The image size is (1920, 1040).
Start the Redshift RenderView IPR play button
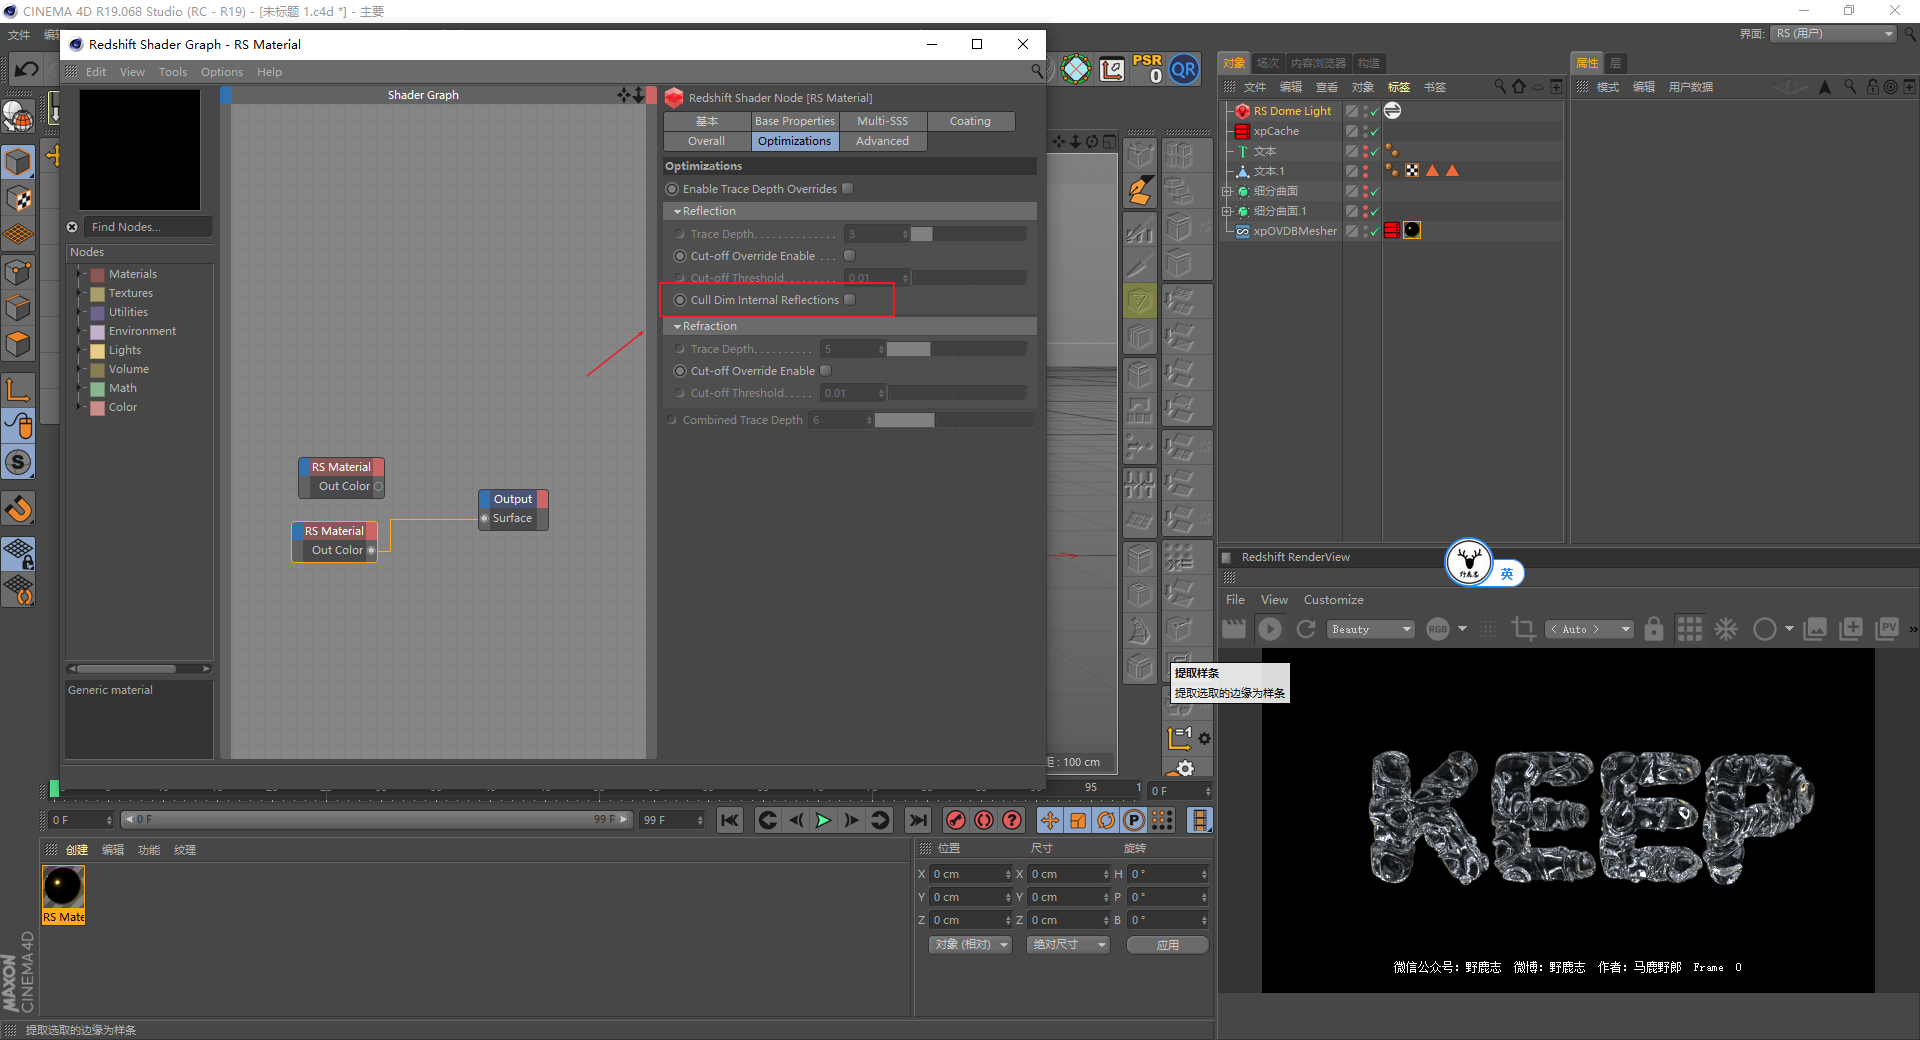[x=1270, y=629]
